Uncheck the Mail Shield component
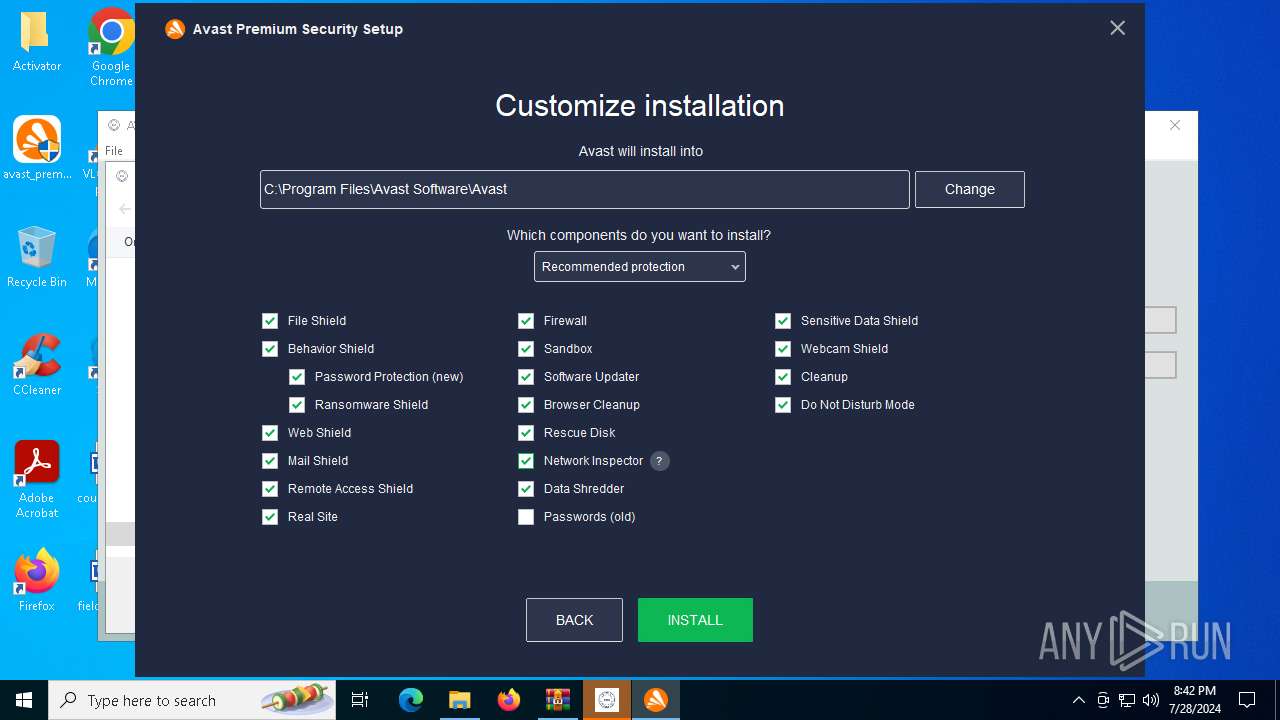 tap(270, 461)
